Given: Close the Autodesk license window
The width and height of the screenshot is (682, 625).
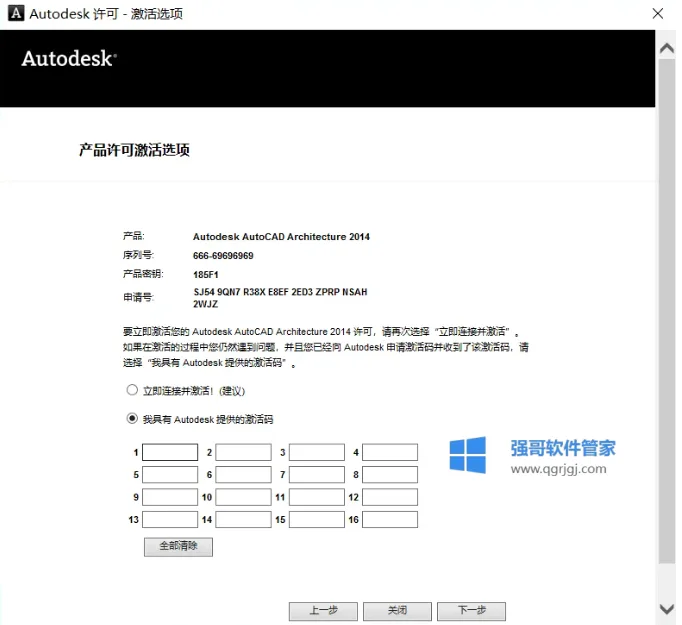Looking at the screenshot, I should 658,13.
